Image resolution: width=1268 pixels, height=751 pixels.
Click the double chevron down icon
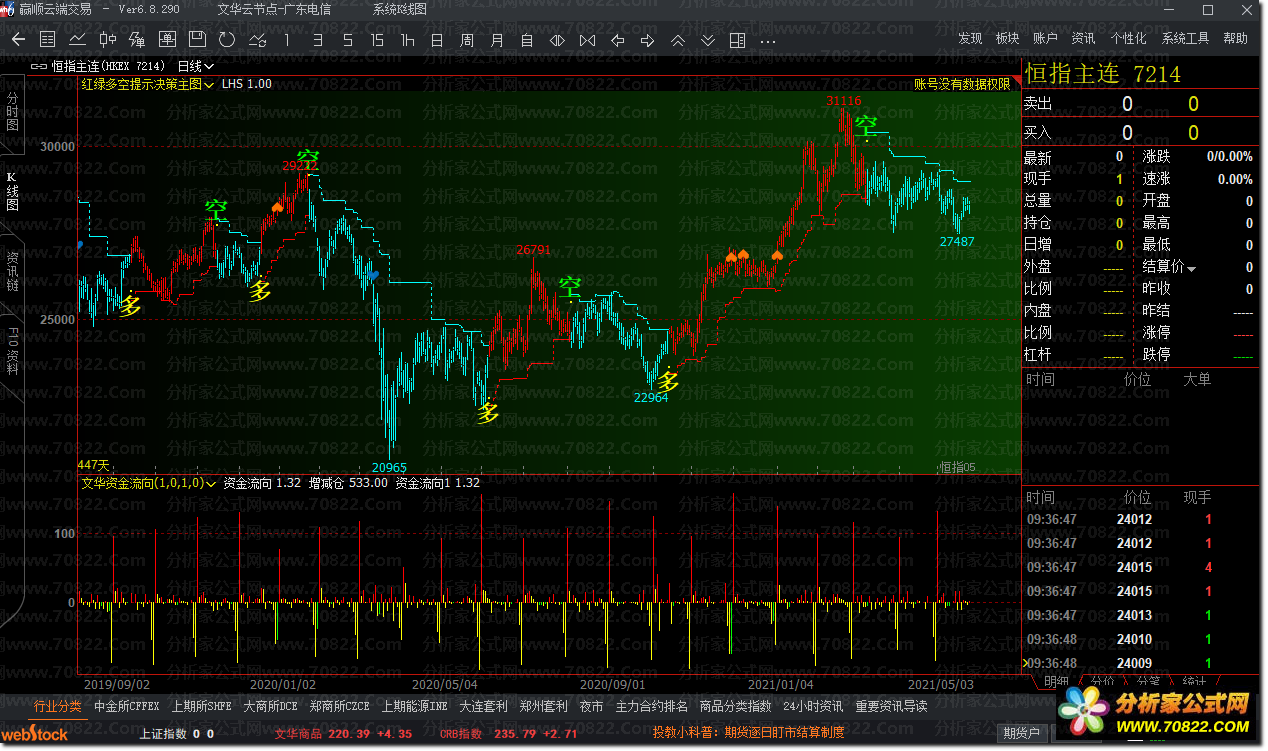point(707,40)
